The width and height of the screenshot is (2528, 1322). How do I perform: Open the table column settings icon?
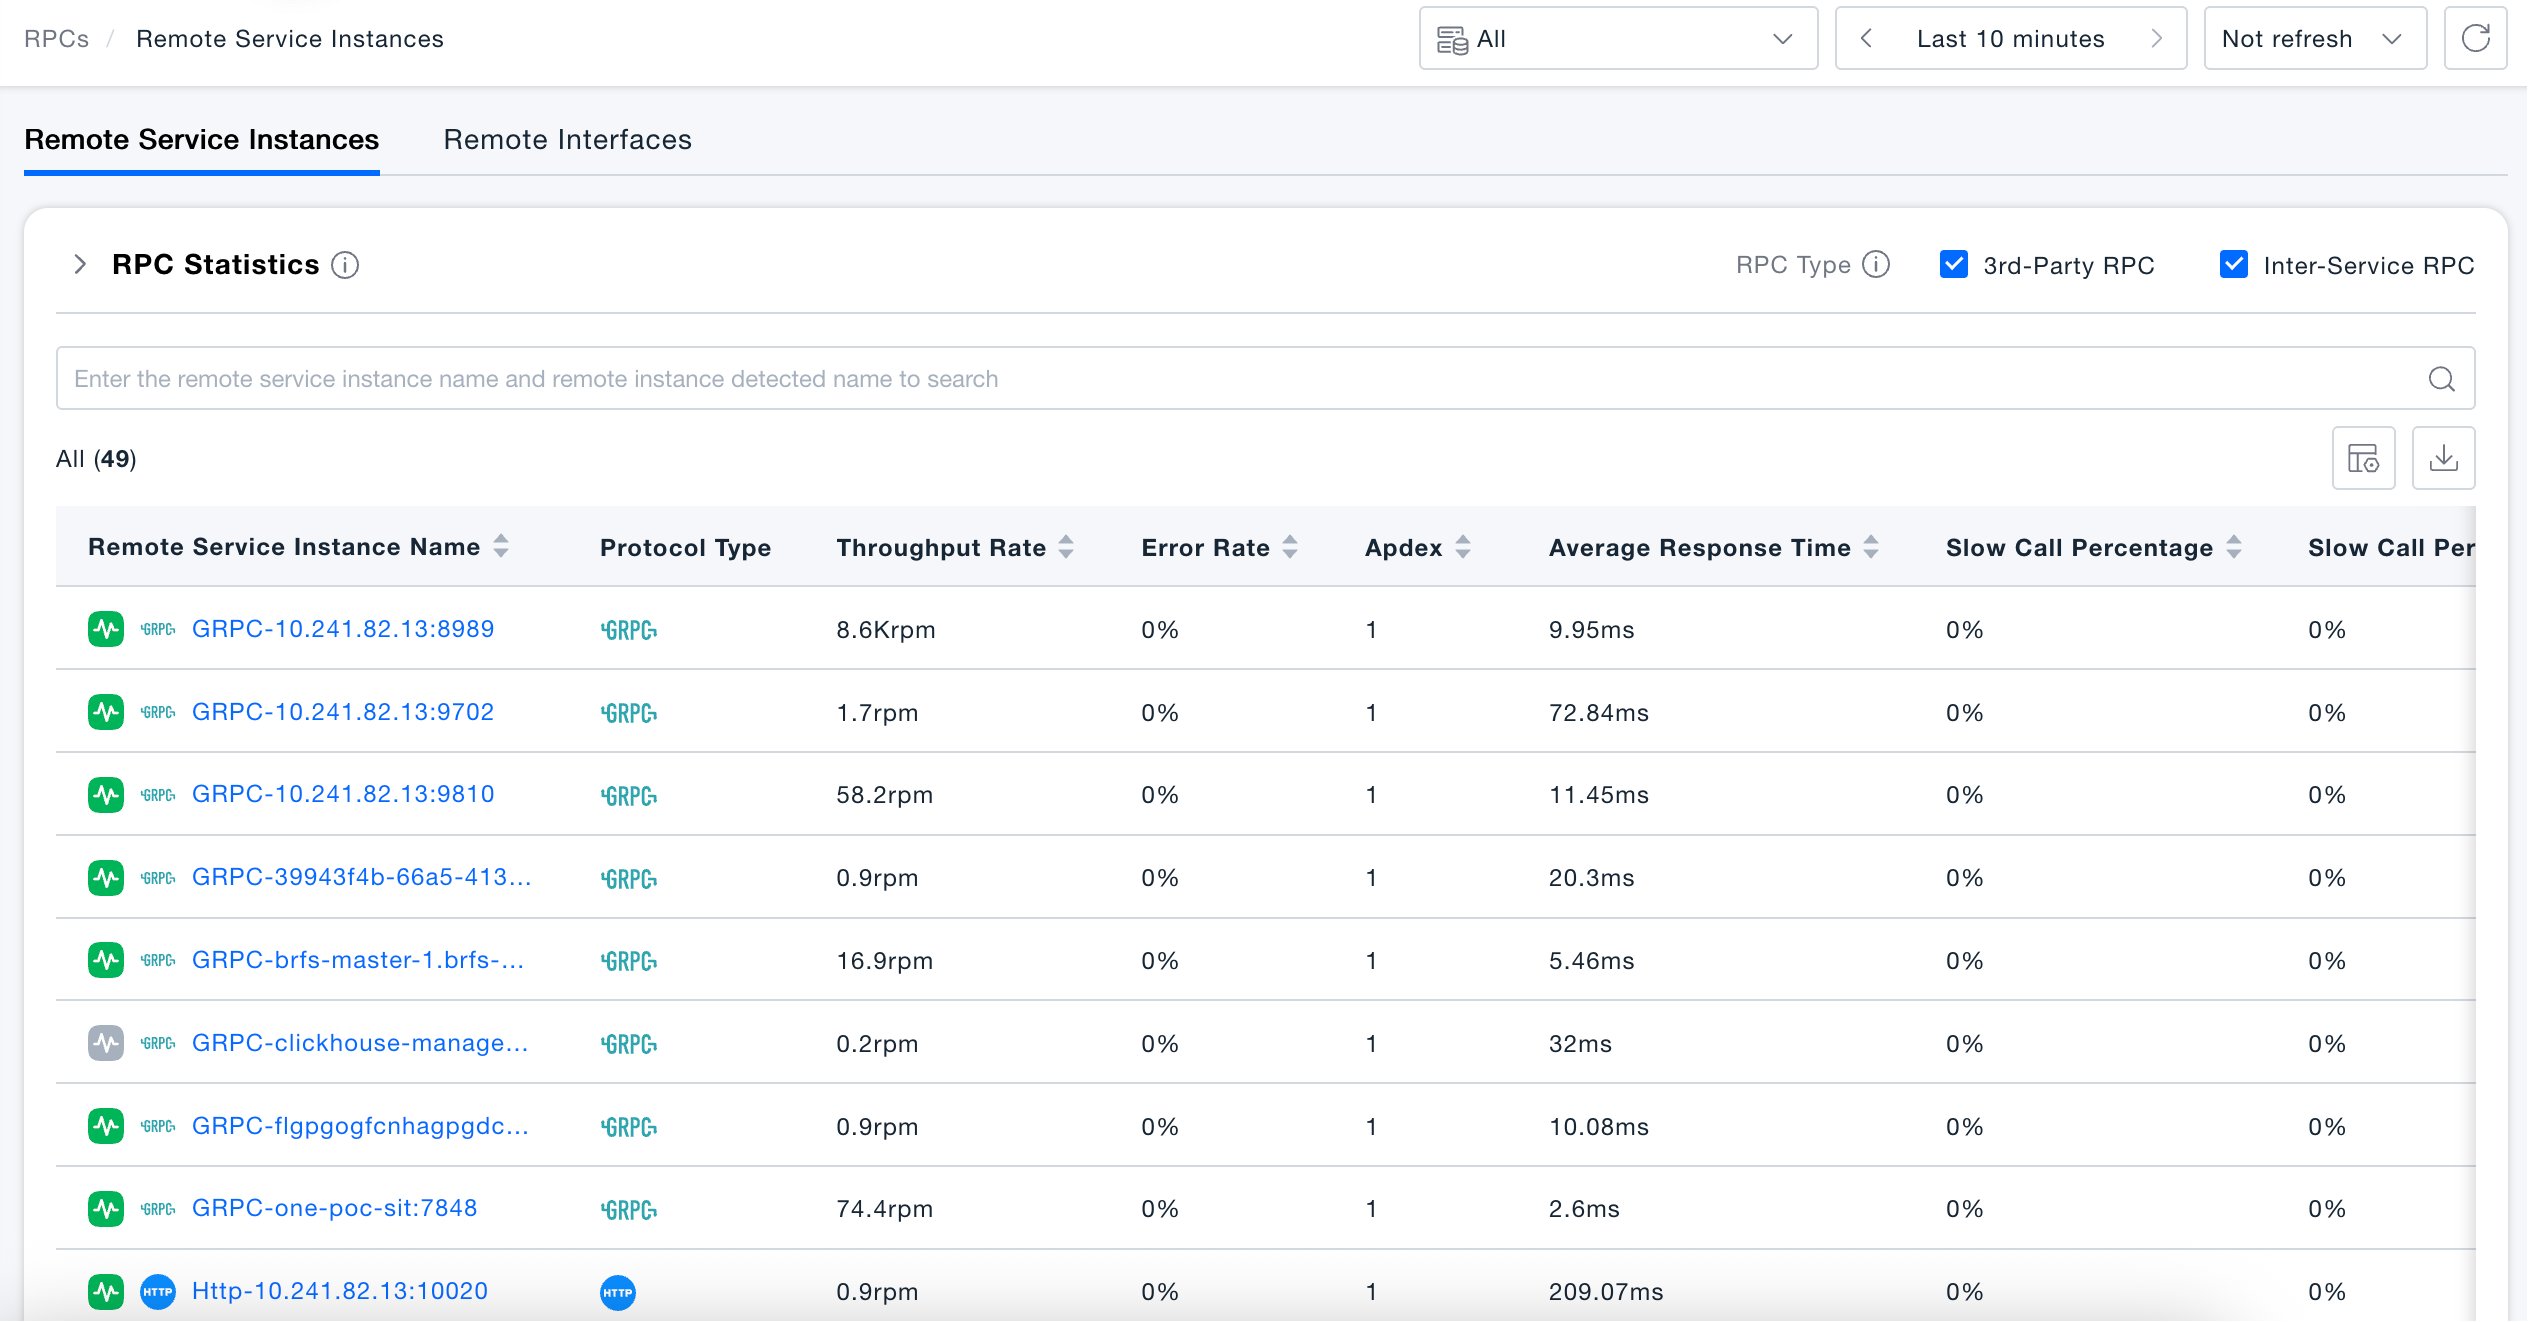pyautogui.click(x=2363, y=458)
